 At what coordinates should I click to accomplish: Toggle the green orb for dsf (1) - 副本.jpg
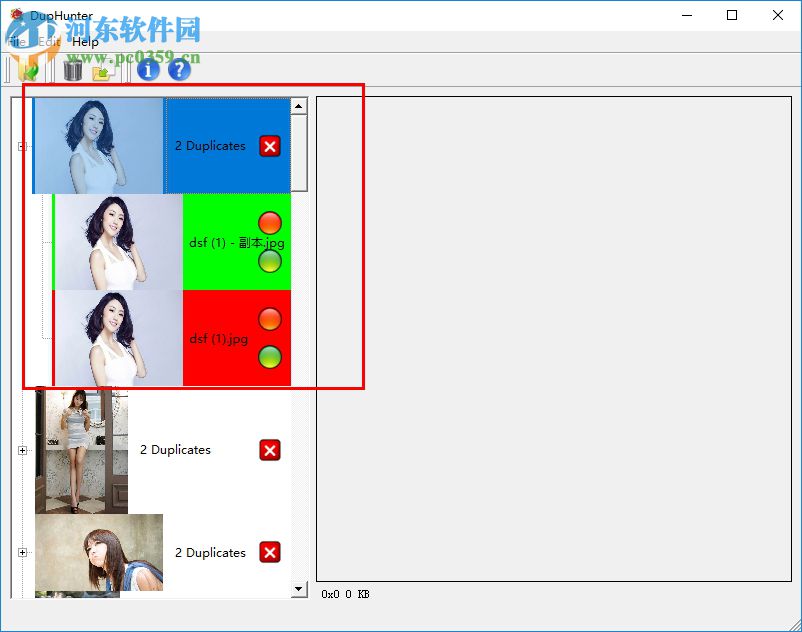269,261
